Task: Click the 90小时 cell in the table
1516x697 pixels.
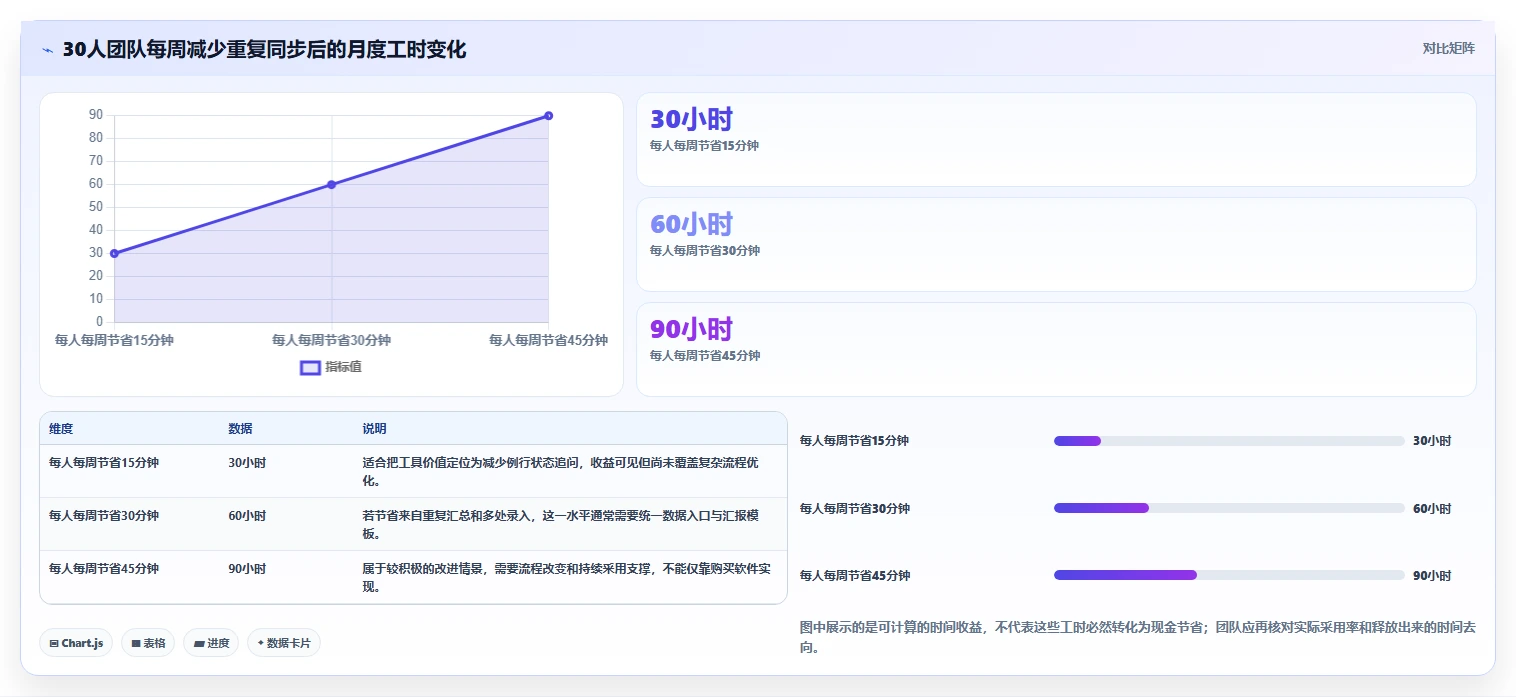Action: [x=247, y=569]
